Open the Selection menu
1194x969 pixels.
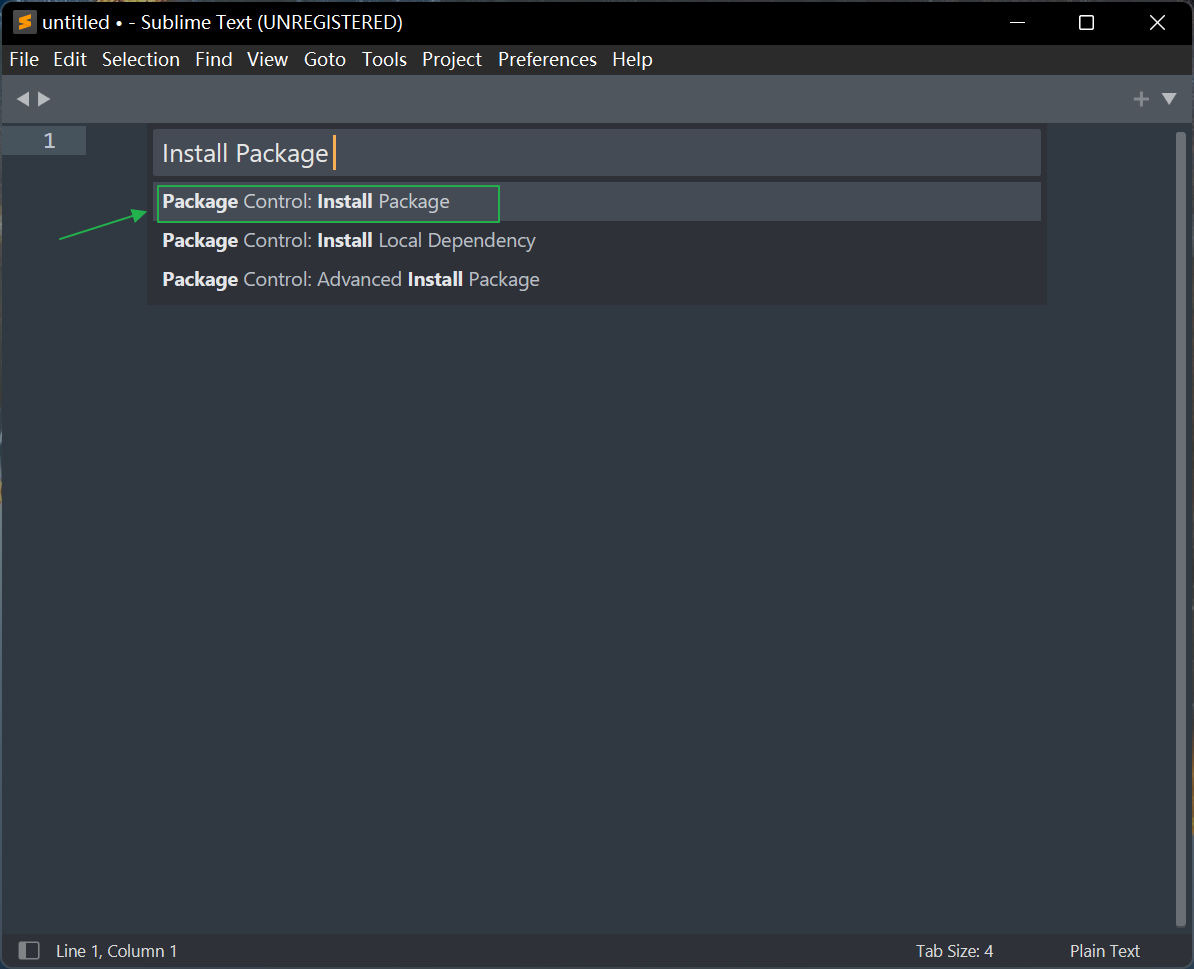click(x=141, y=59)
